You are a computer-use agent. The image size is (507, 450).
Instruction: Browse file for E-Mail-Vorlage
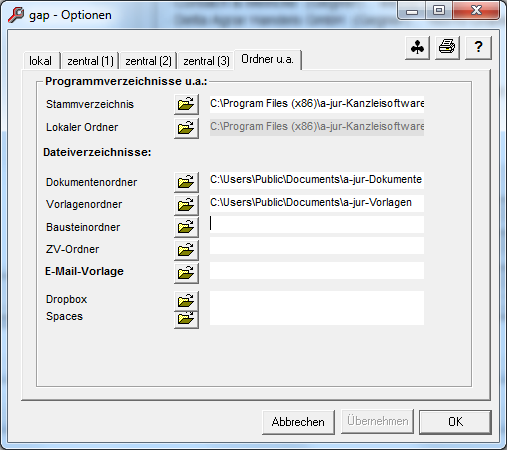tap(186, 273)
